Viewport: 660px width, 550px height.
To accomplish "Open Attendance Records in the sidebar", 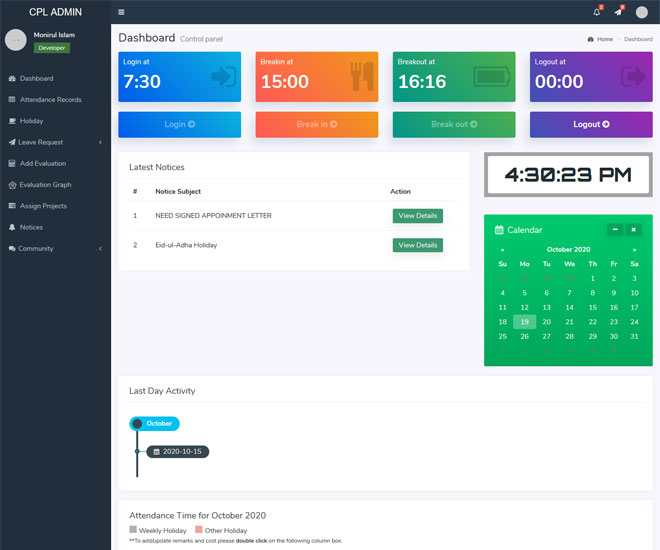I will pyautogui.click(x=50, y=100).
